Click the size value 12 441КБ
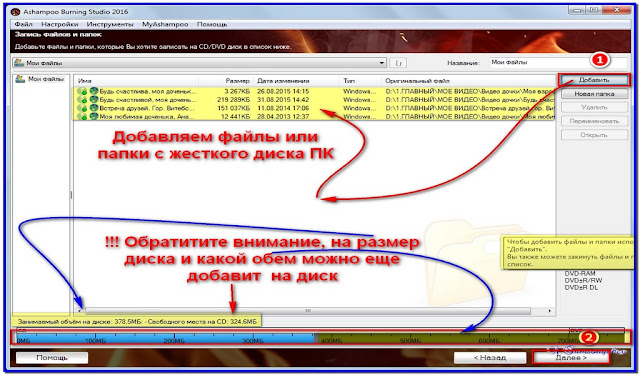Screen dimensions: 640x375 click(x=235, y=117)
